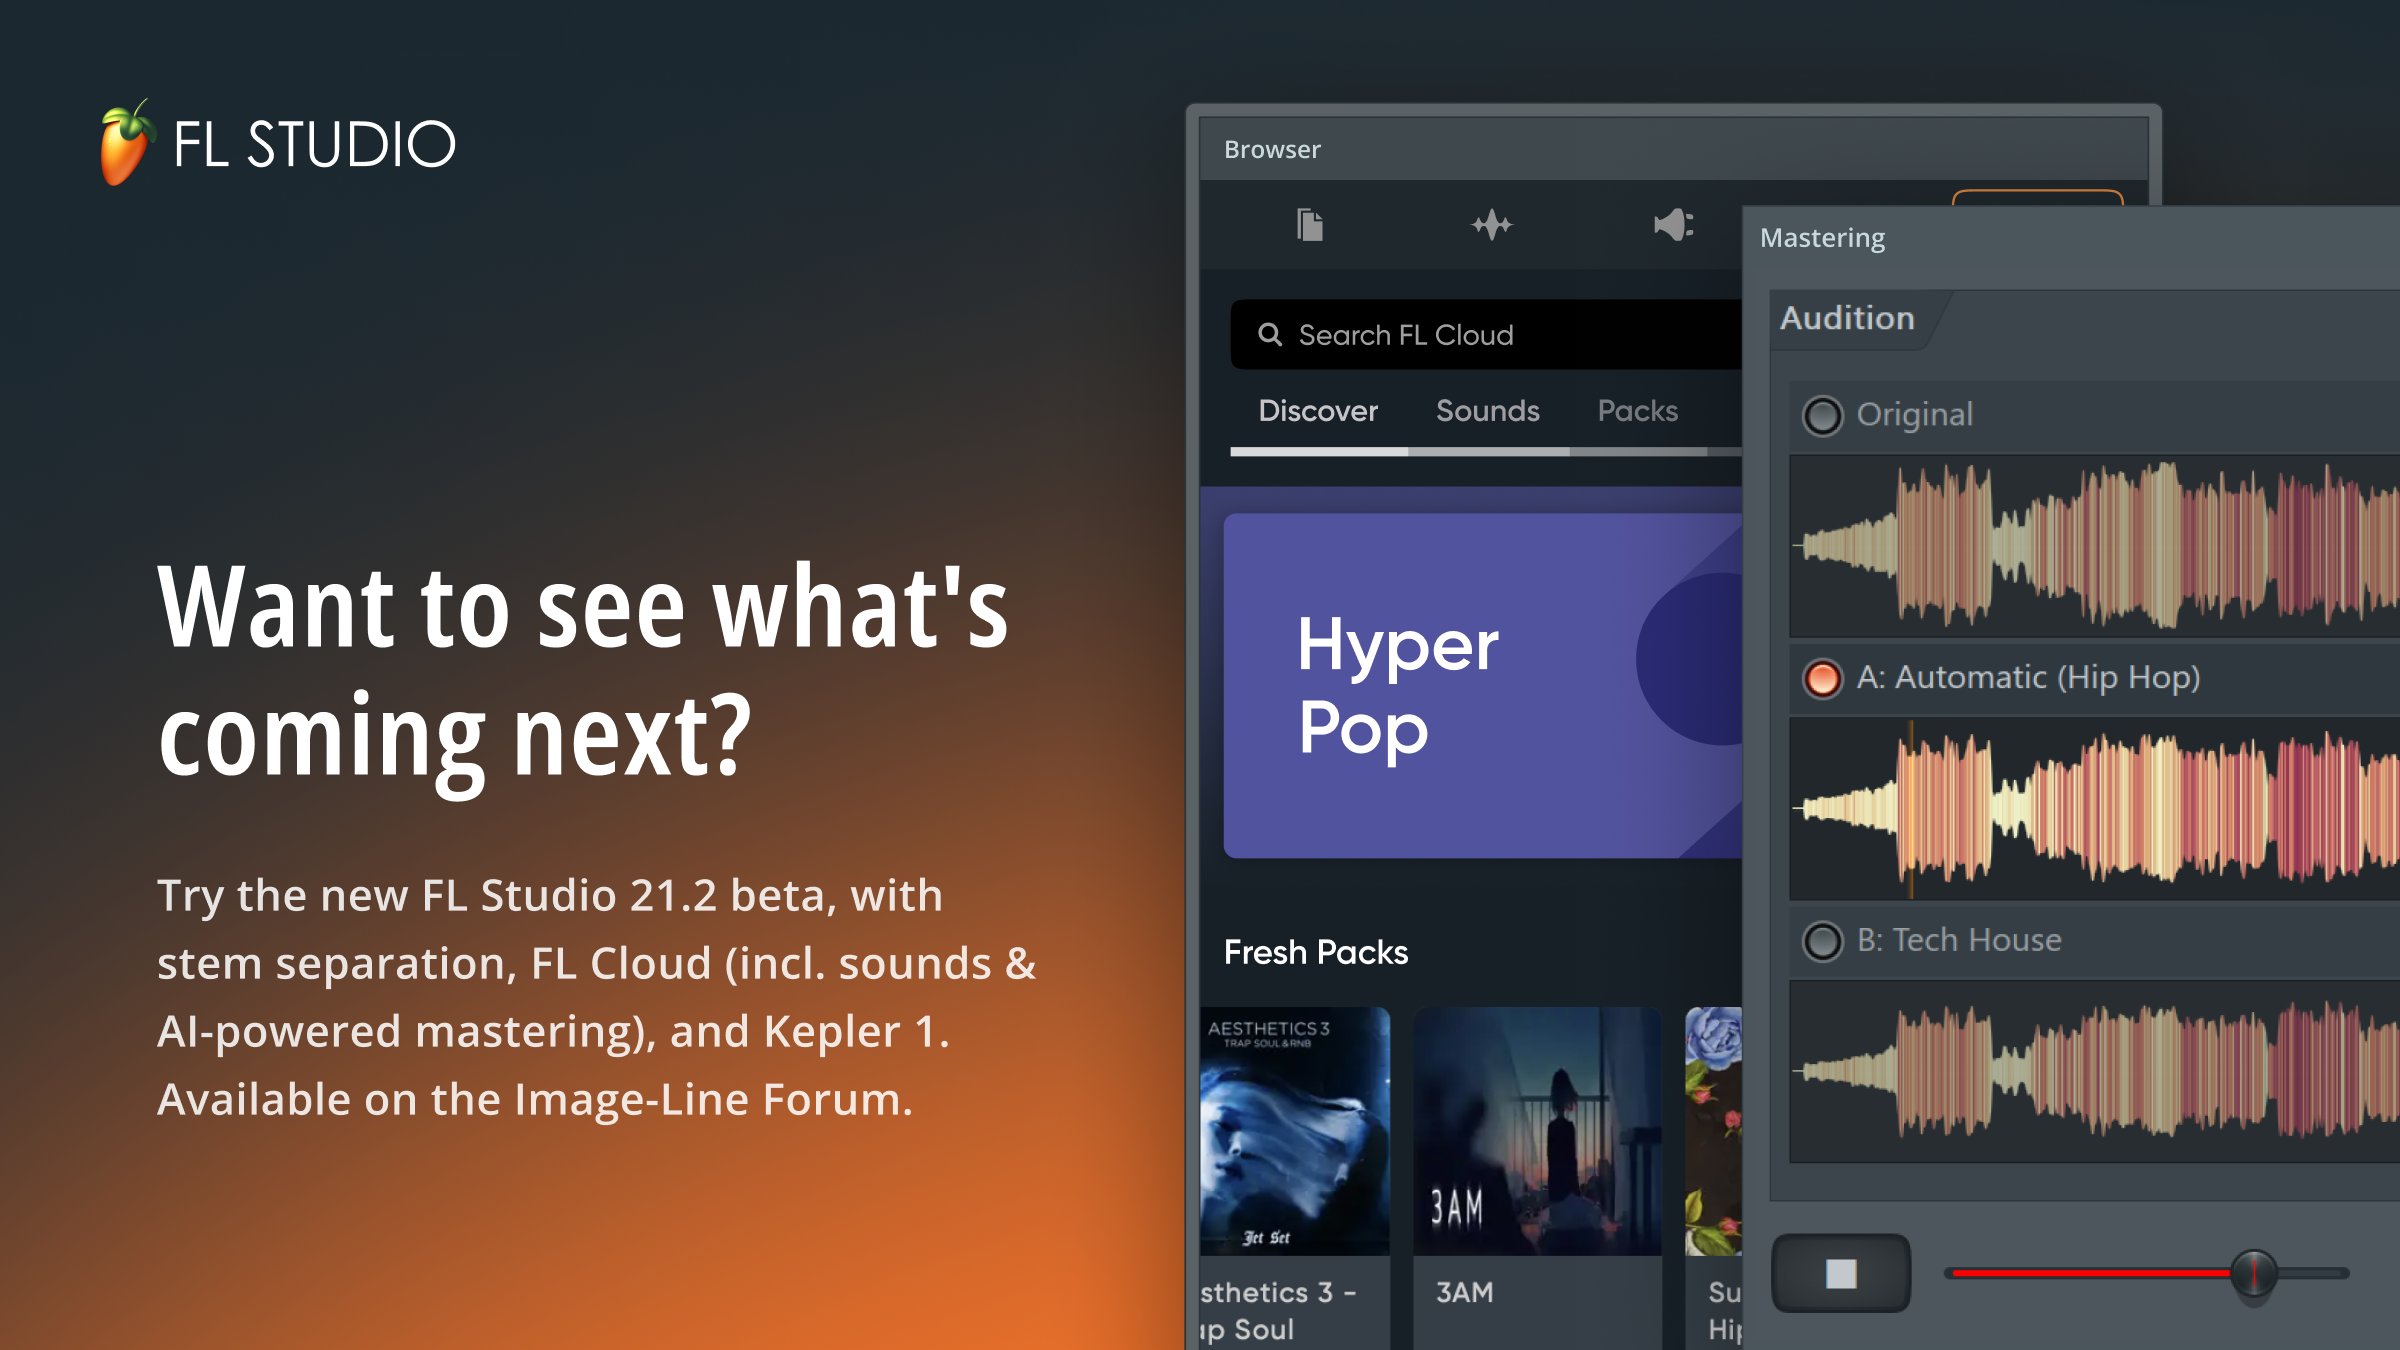Click the FL STUDIO wordmark
The height and width of the screenshot is (1350, 2400).
pyautogui.click(x=314, y=145)
